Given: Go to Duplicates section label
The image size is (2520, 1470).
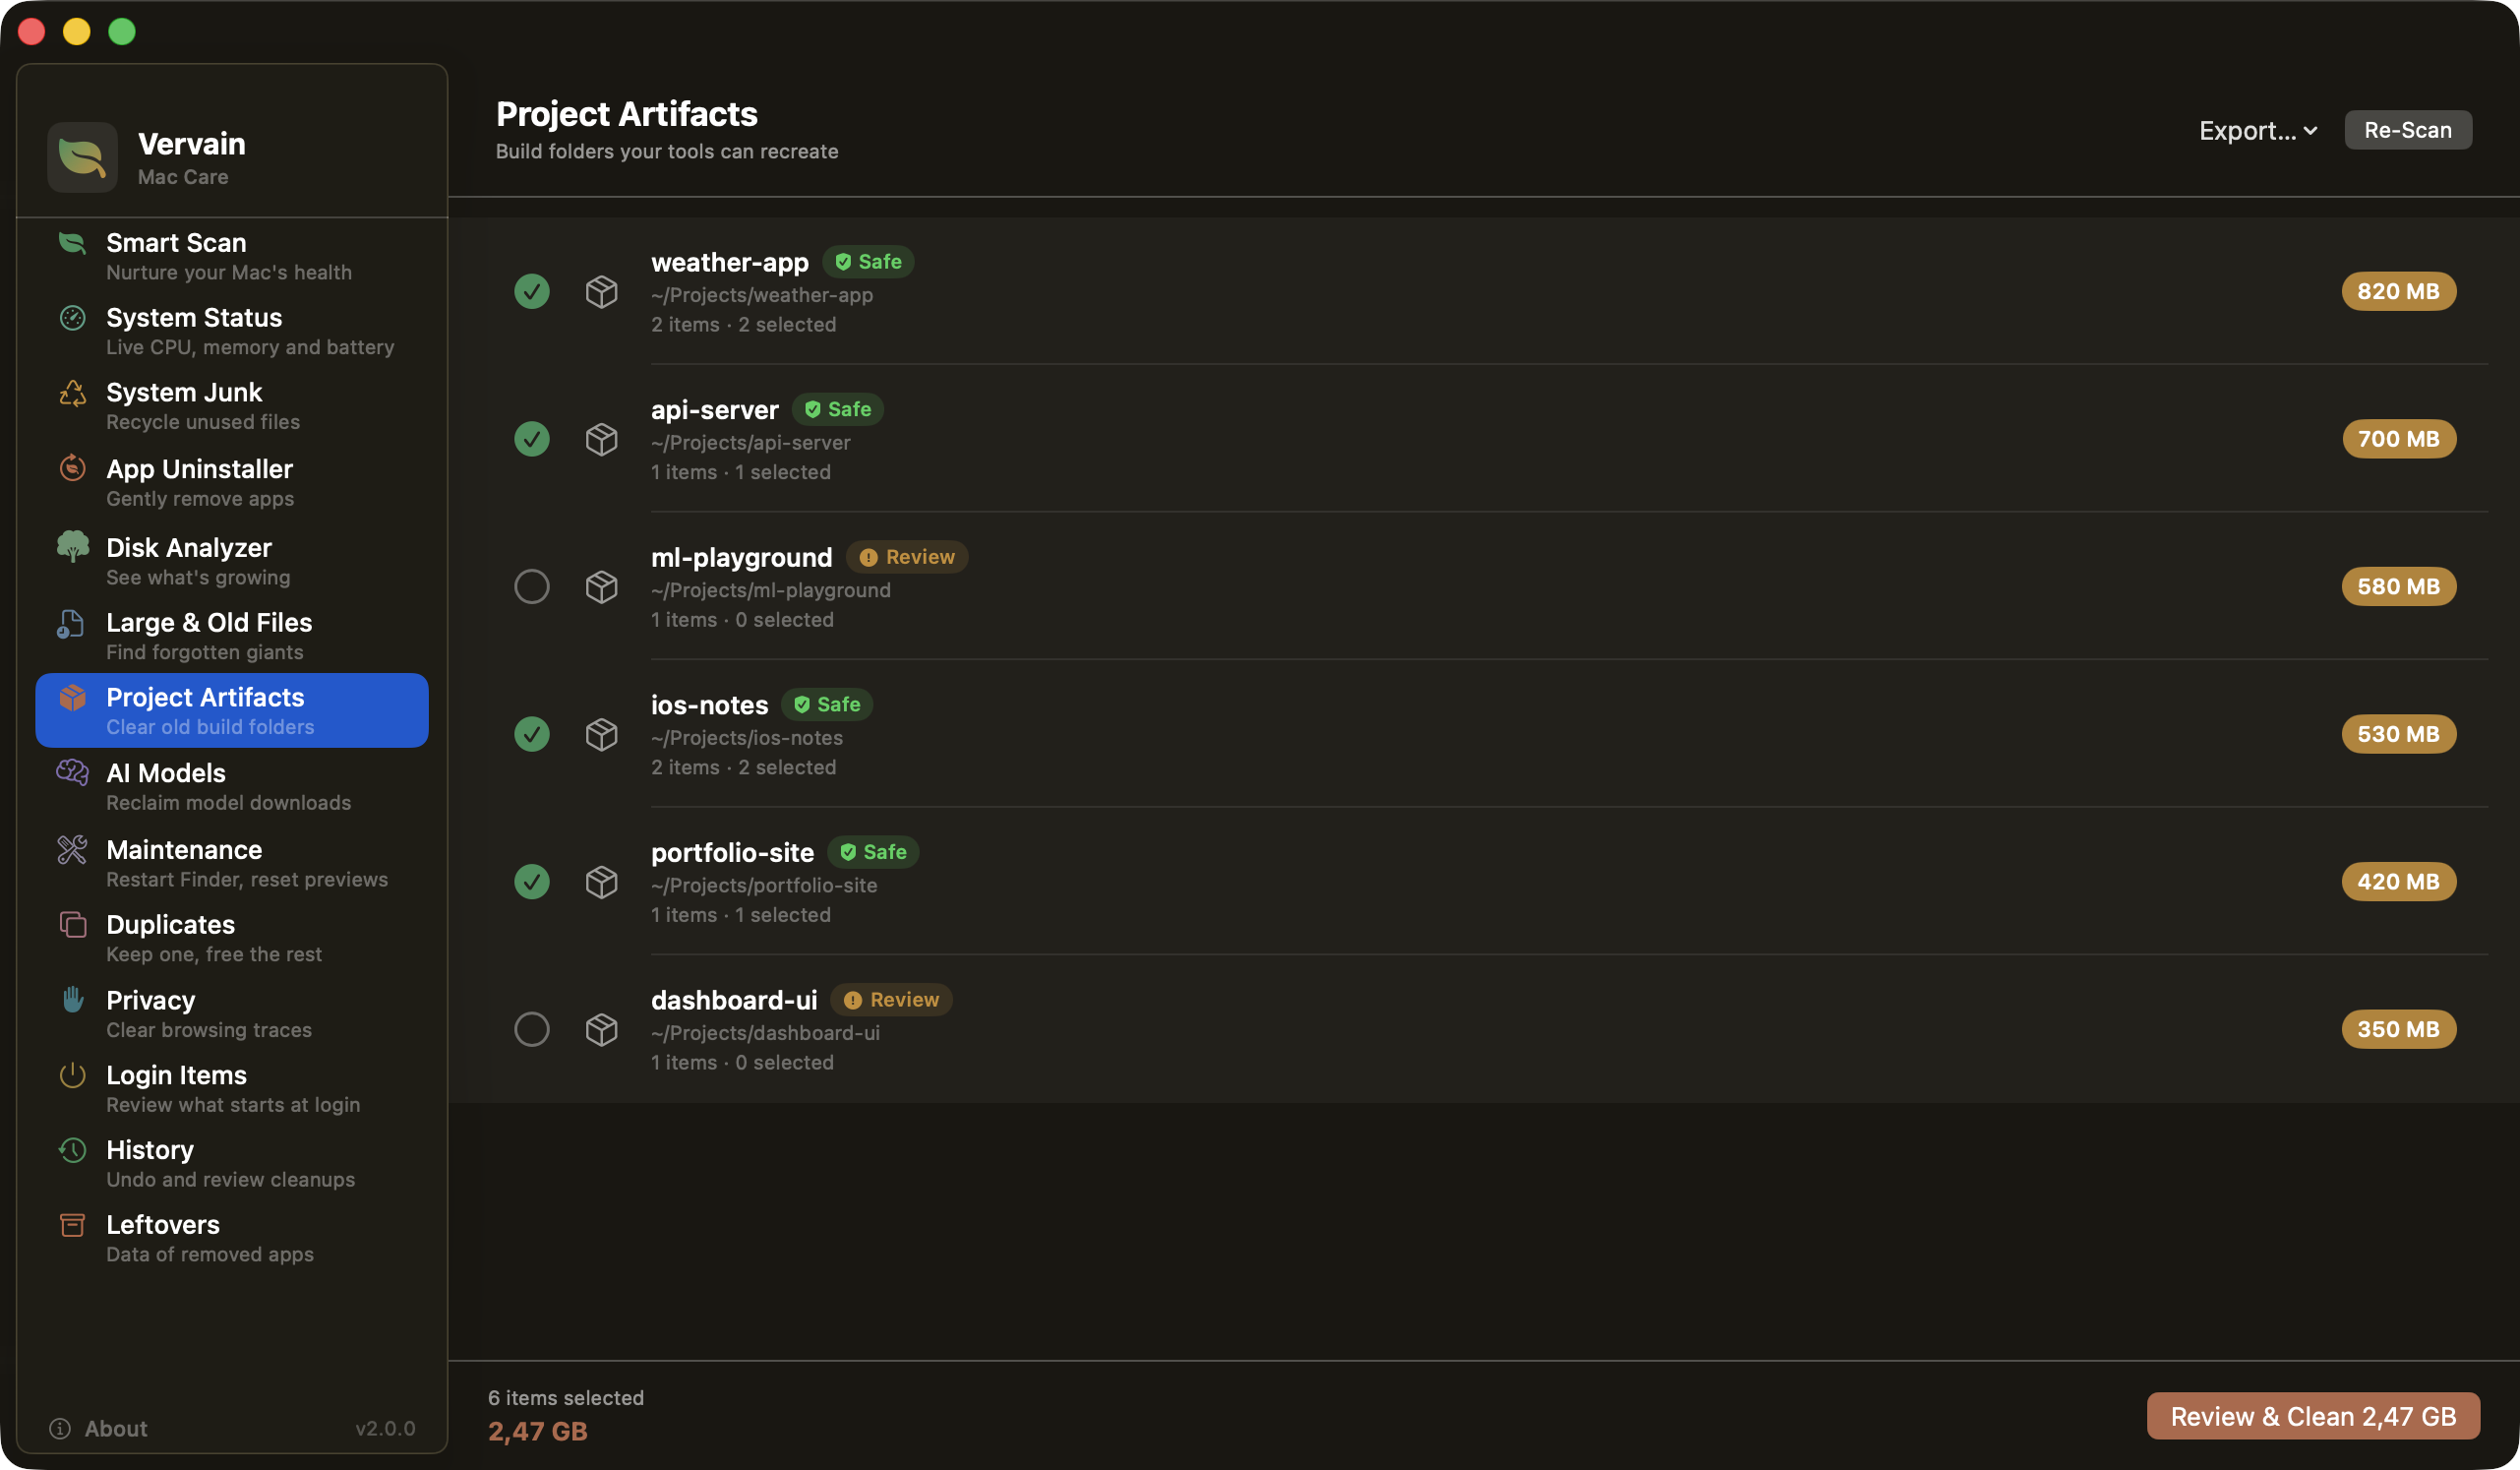Looking at the screenshot, I should tap(171, 925).
